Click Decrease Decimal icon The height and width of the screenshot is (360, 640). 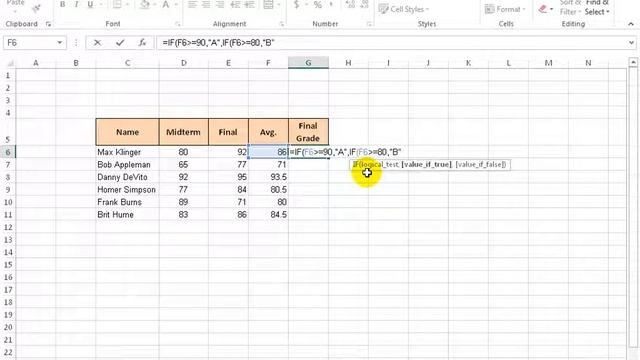364,4
